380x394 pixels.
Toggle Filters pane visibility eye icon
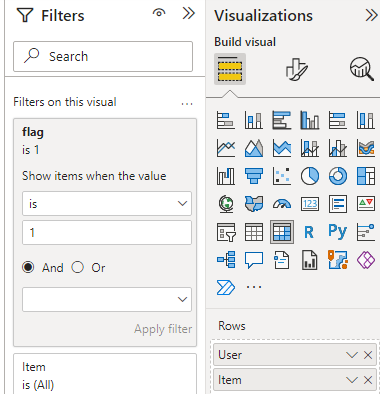click(x=159, y=13)
